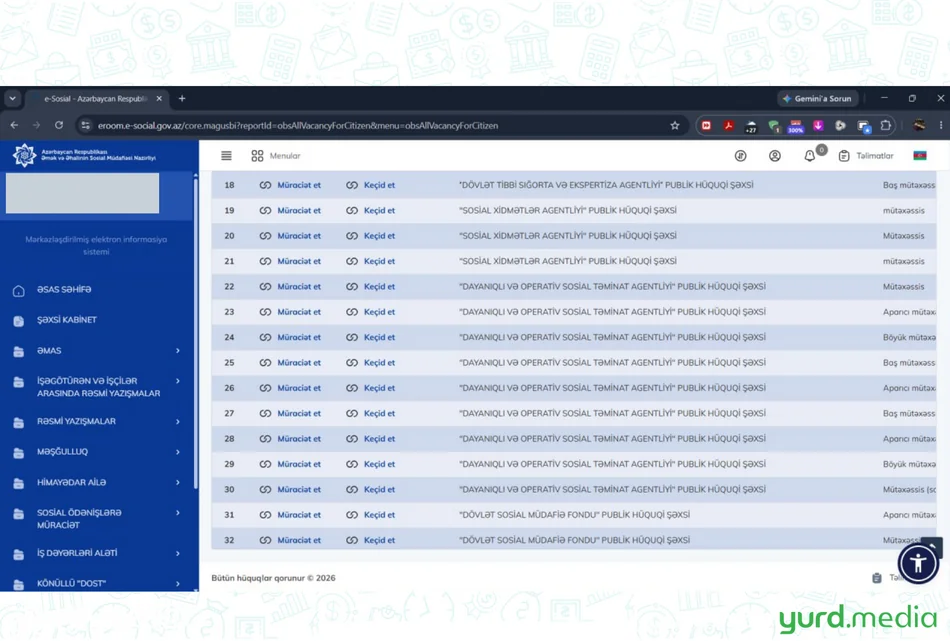Click the circular help icon left of the profile icon
The width and height of the screenshot is (950, 641).
pyautogui.click(x=740, y=156)
